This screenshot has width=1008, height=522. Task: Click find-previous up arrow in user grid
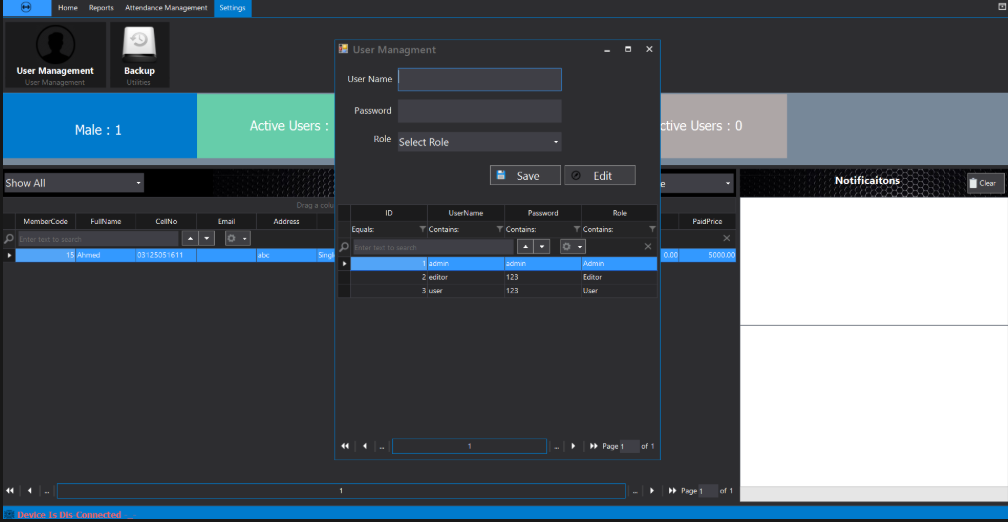tap(525, 246)
